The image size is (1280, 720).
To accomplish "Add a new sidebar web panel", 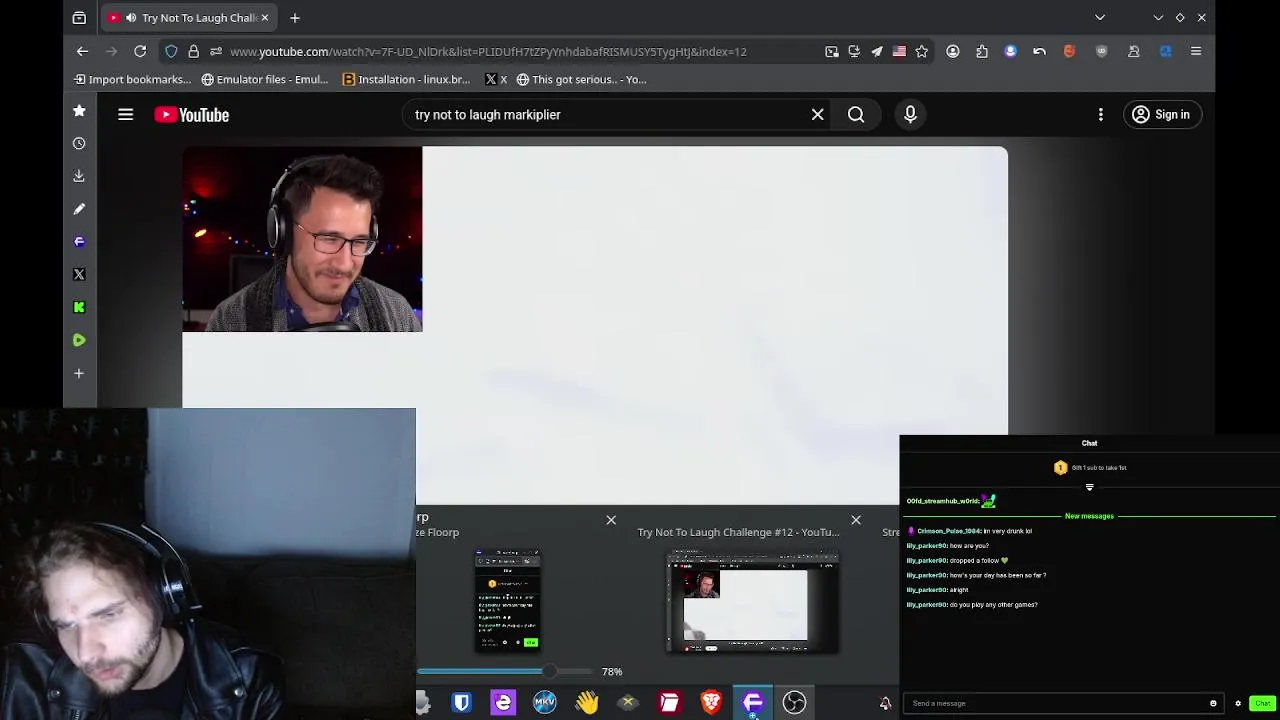I will 79,373.
